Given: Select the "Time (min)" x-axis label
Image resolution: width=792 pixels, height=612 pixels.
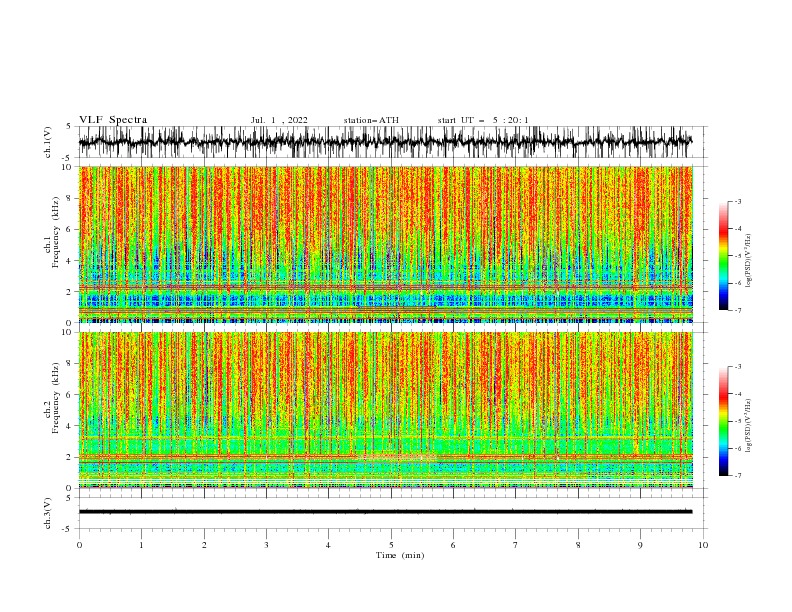Looking at the screenshot, I should [x=400, y=555].
